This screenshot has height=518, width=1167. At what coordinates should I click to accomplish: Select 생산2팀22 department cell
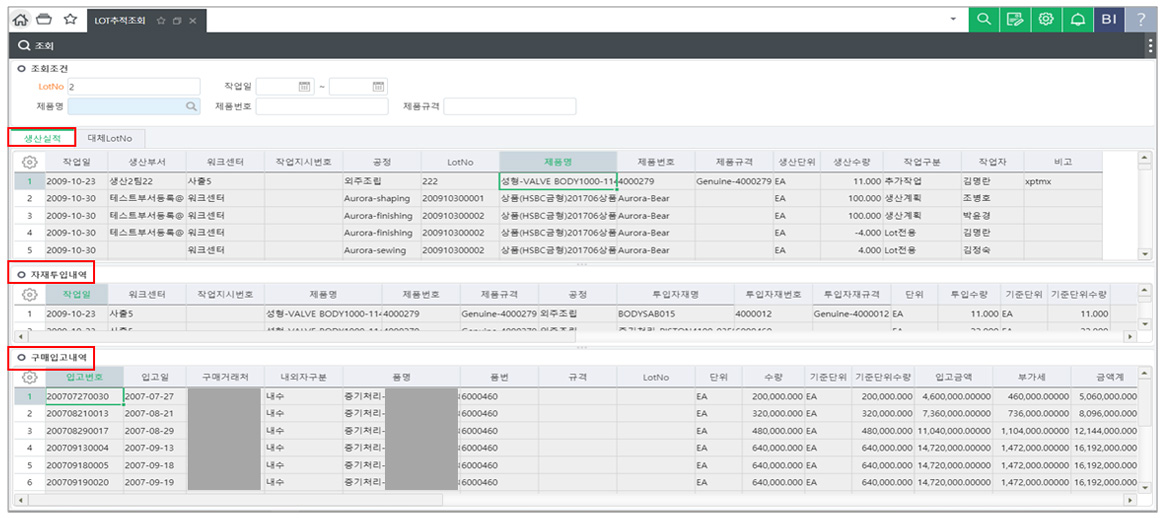coord(145,181)
